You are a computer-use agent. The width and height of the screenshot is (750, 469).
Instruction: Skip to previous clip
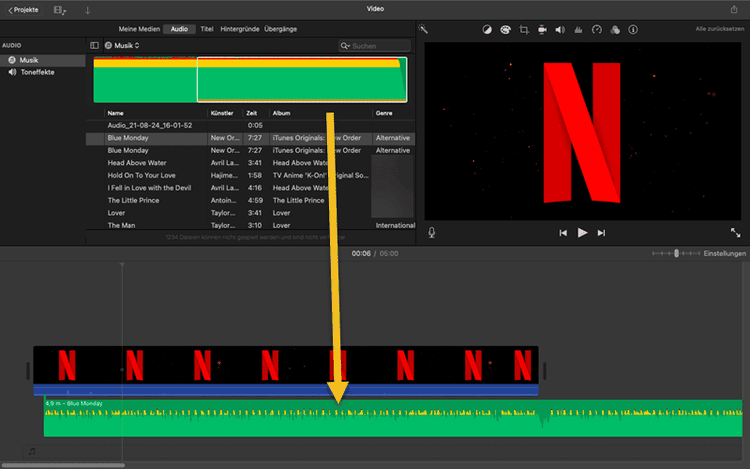(x=563, y=233)
